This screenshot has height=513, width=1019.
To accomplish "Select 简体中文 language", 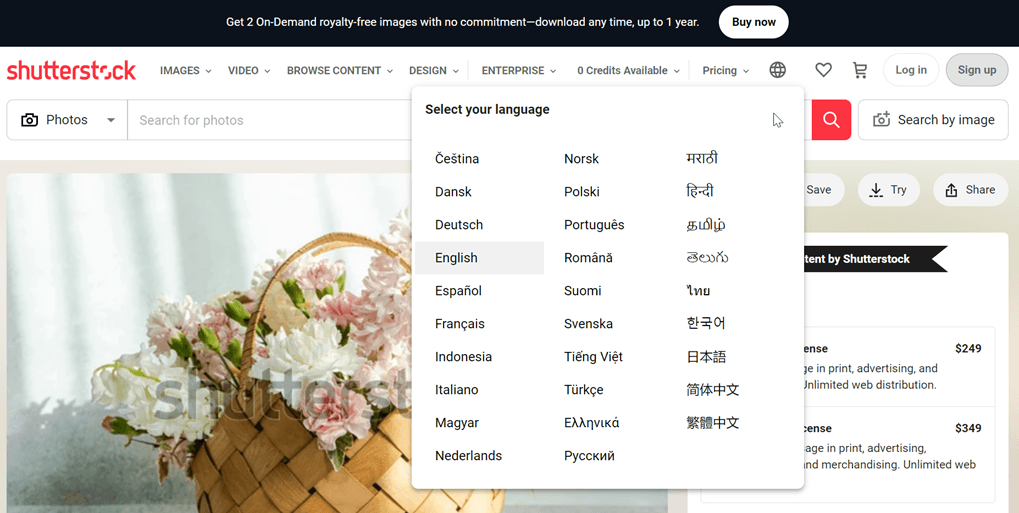I will coord(712,389).
